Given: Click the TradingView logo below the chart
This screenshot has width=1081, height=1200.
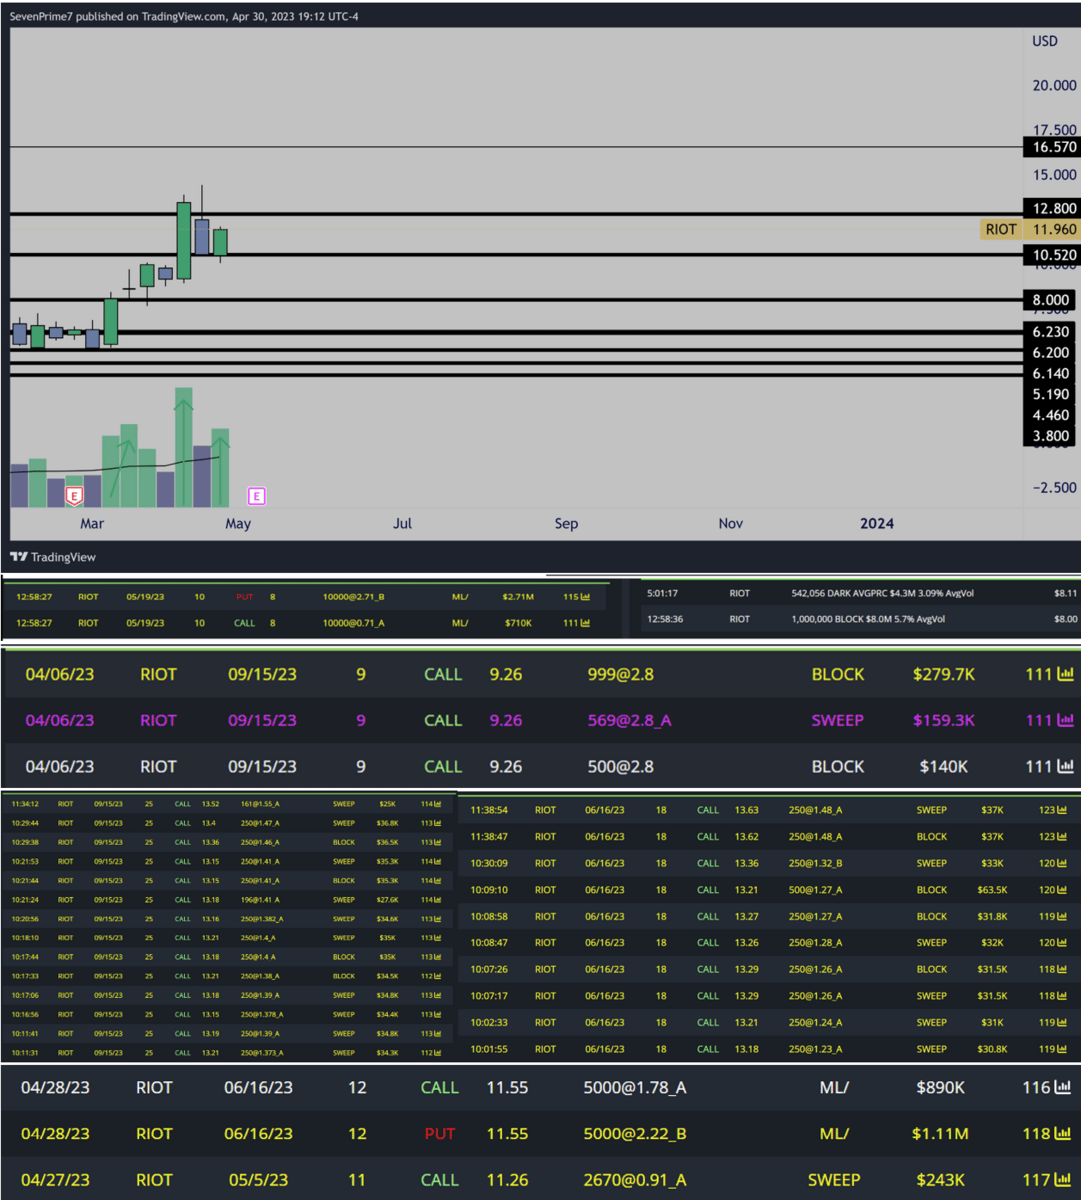Looking at the screenshot, I should pyautogui.click(x=53, y=557).
